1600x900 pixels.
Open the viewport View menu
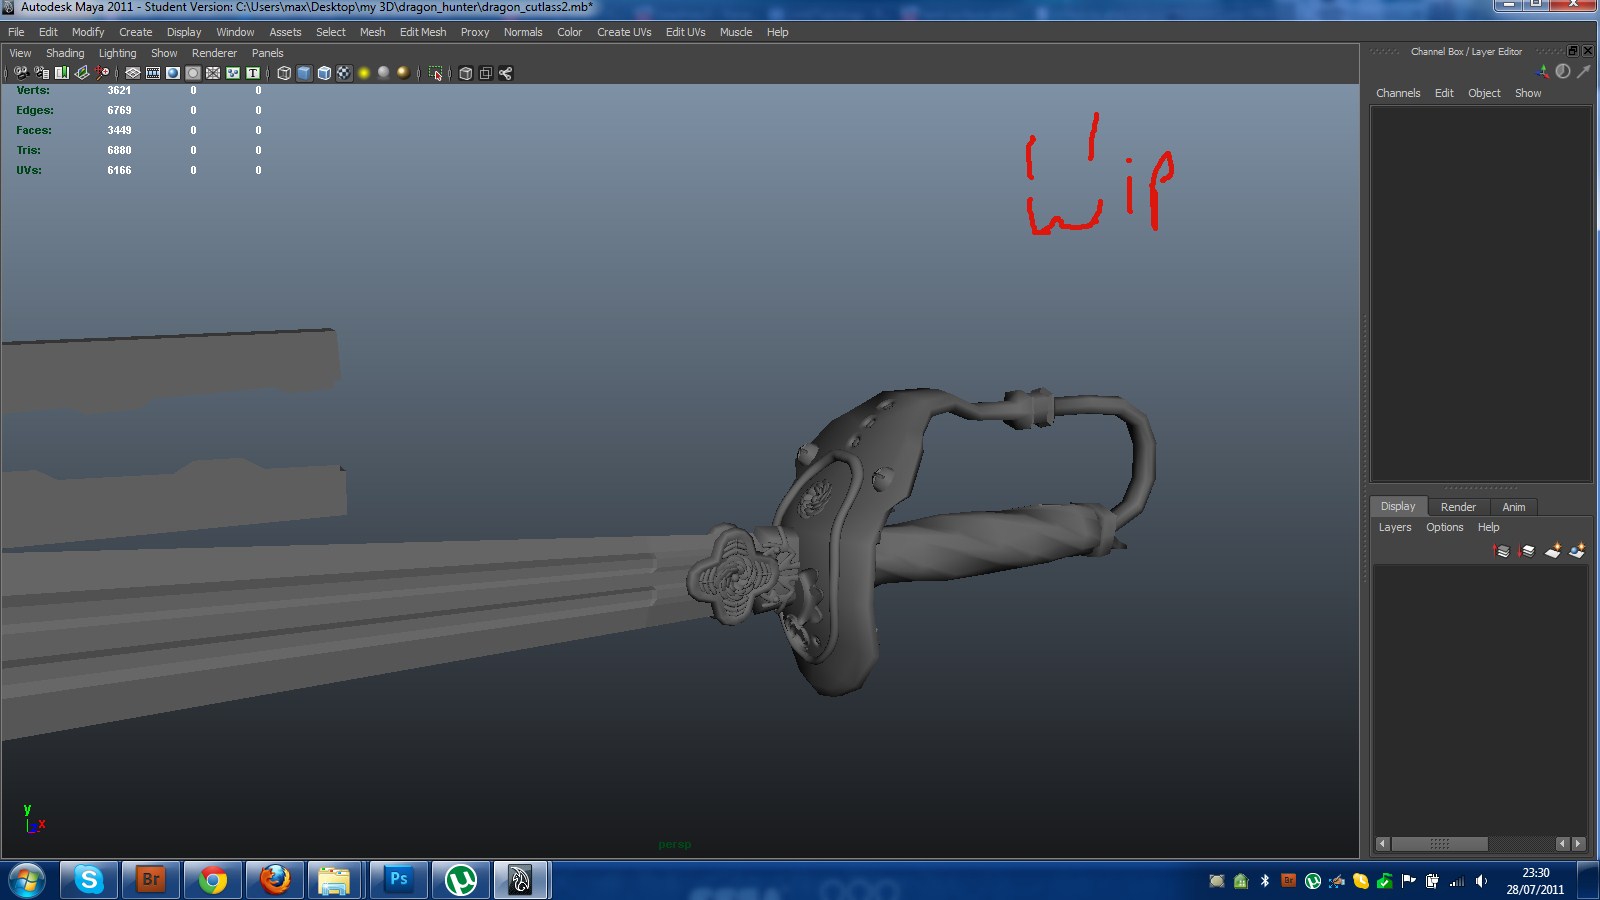20,53
